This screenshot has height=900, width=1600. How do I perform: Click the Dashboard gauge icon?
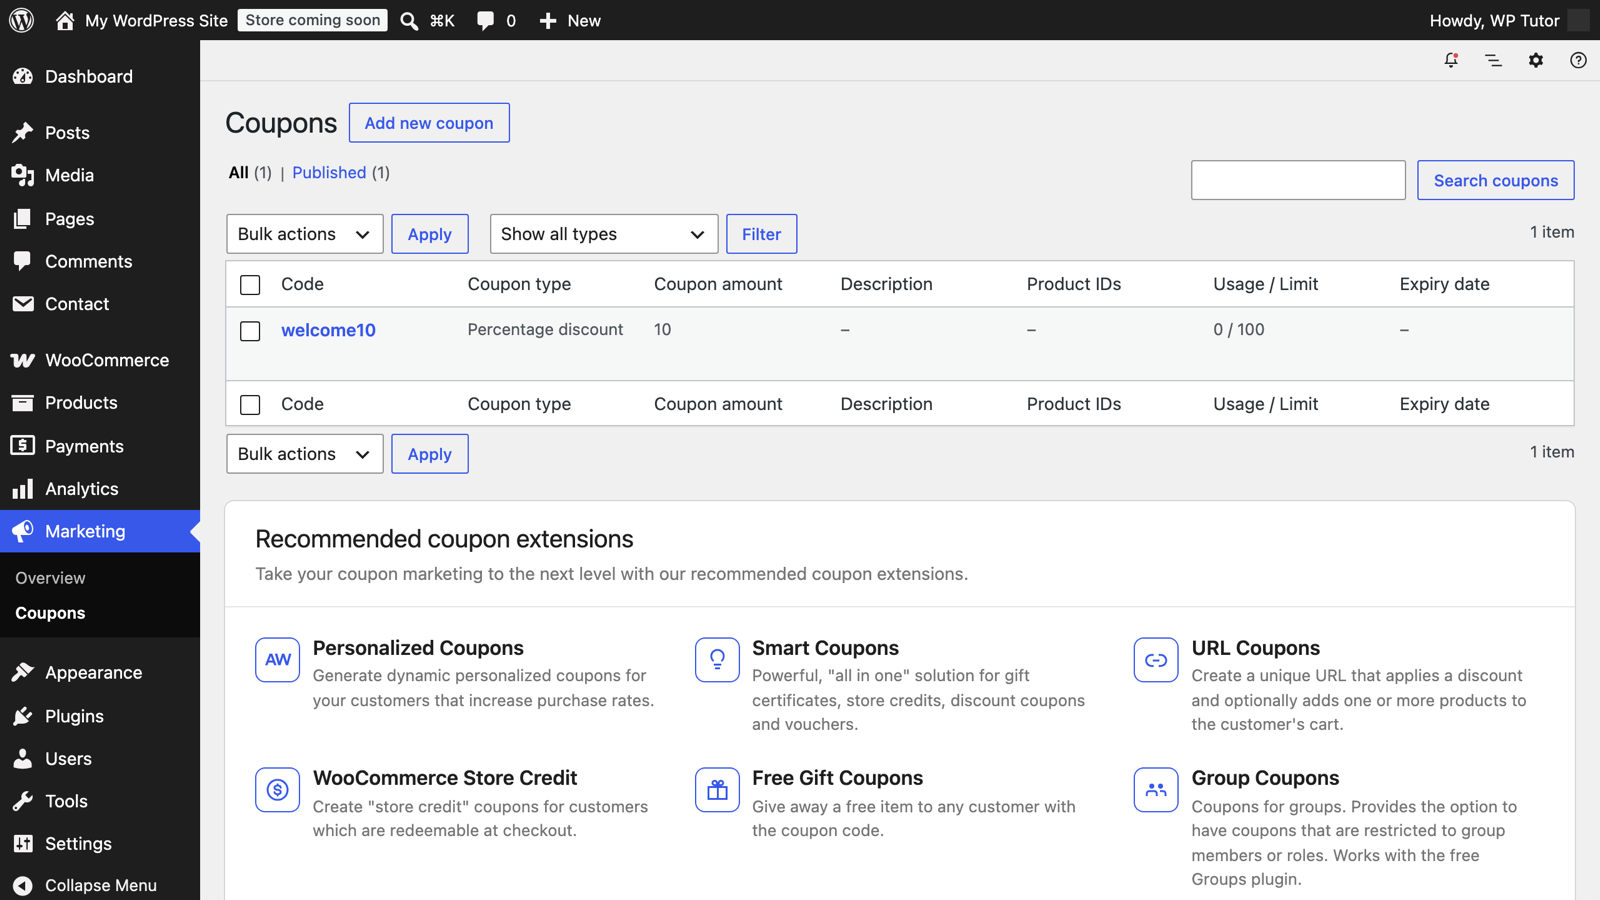(23, 76)
